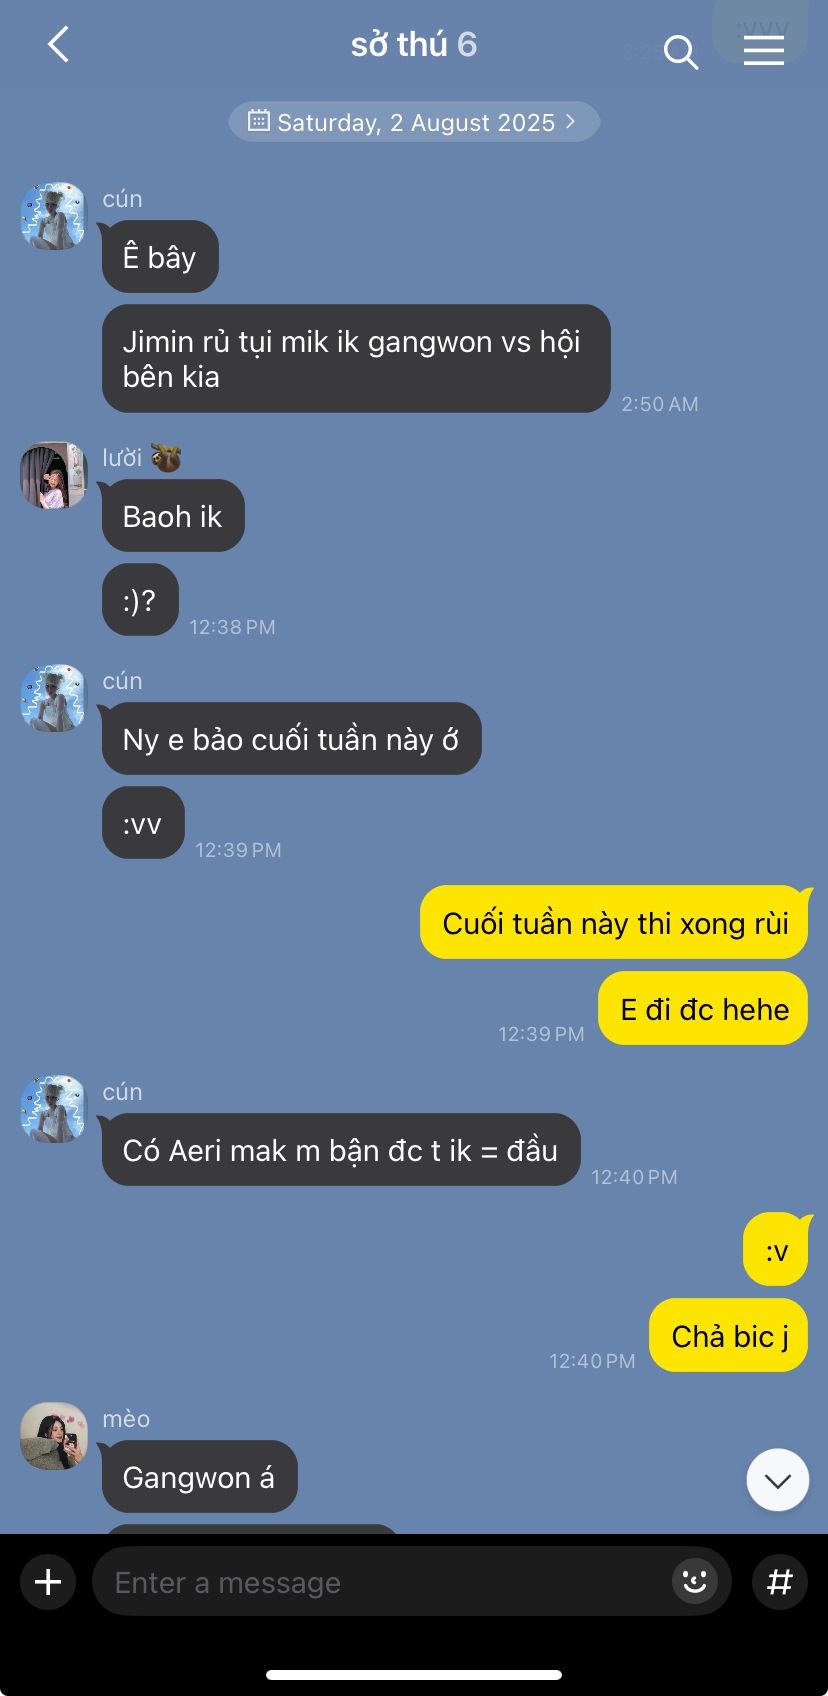
Task: Tap the "Có Aeri mak m bận" message
Action: (x=341, y=1150)
